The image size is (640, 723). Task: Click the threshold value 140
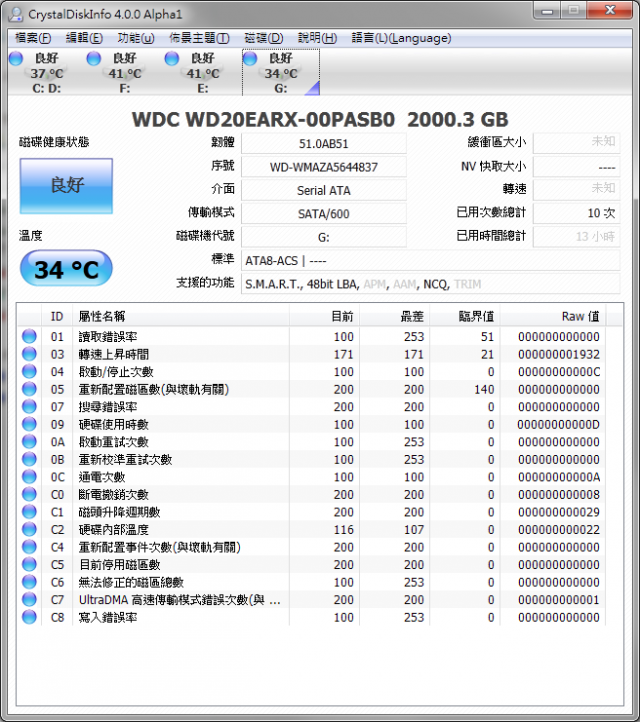pyautogui.click(x=484, y=389)
